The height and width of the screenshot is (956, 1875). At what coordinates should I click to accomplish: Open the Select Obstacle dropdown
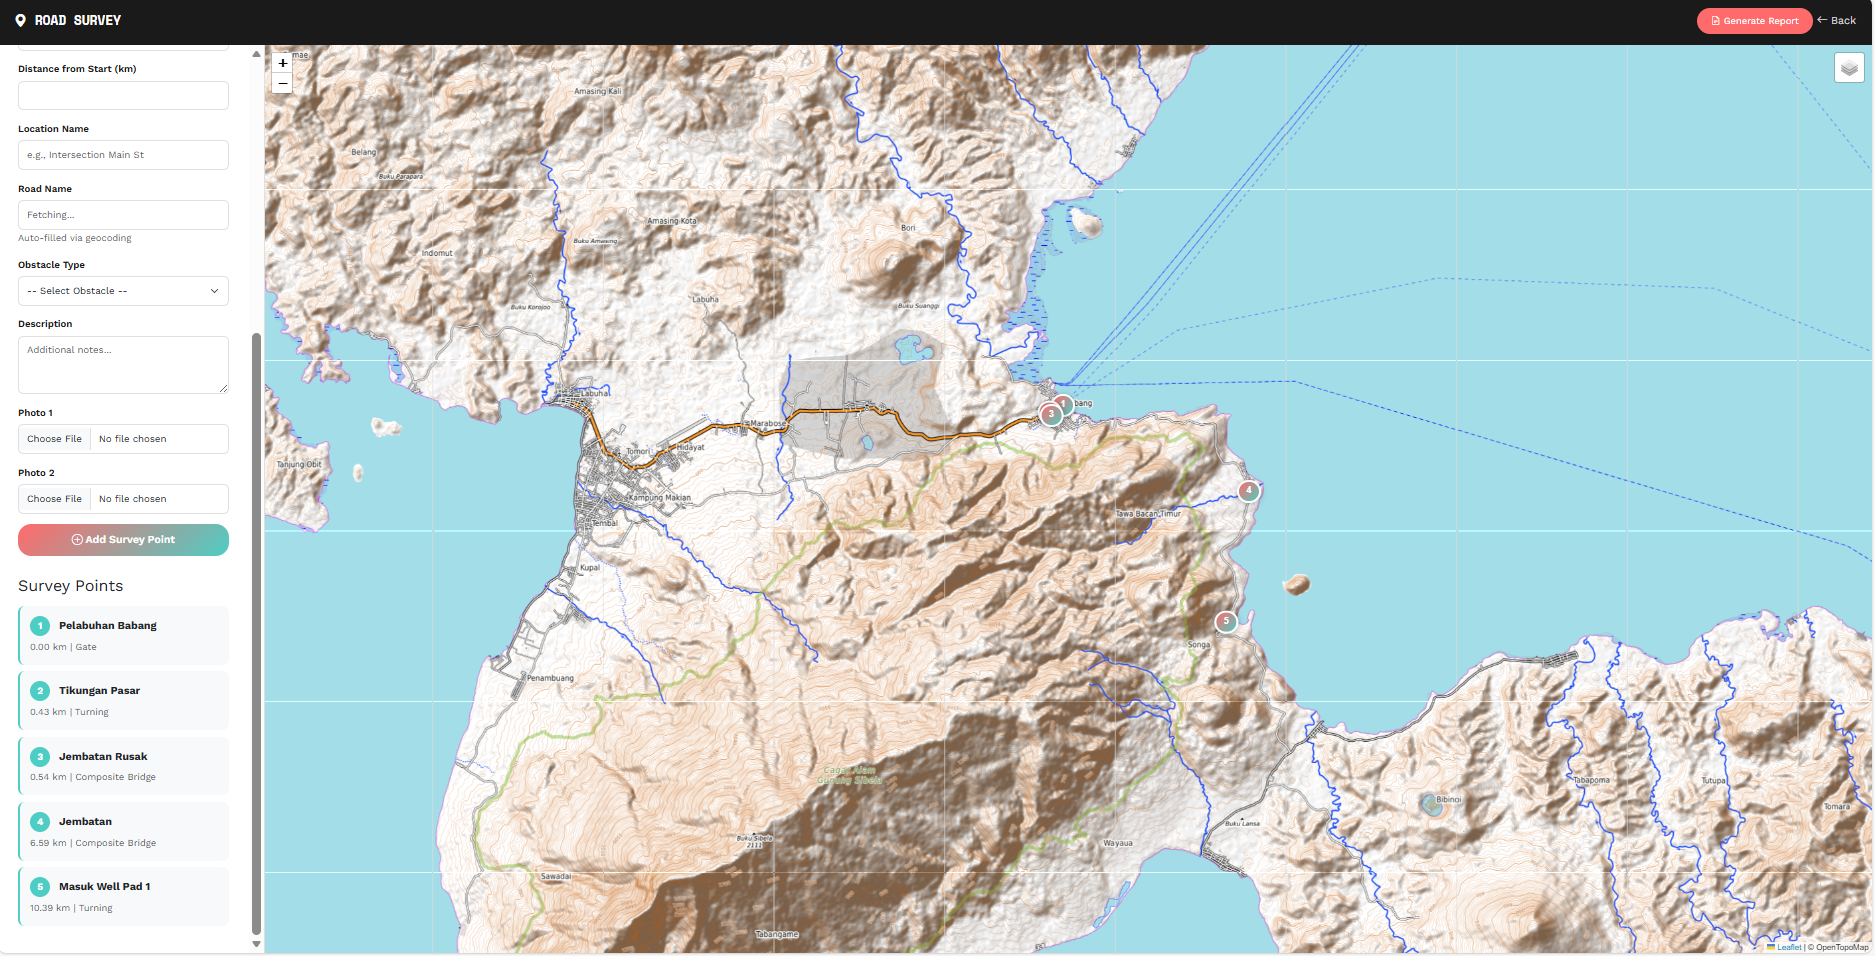(123, 291)
